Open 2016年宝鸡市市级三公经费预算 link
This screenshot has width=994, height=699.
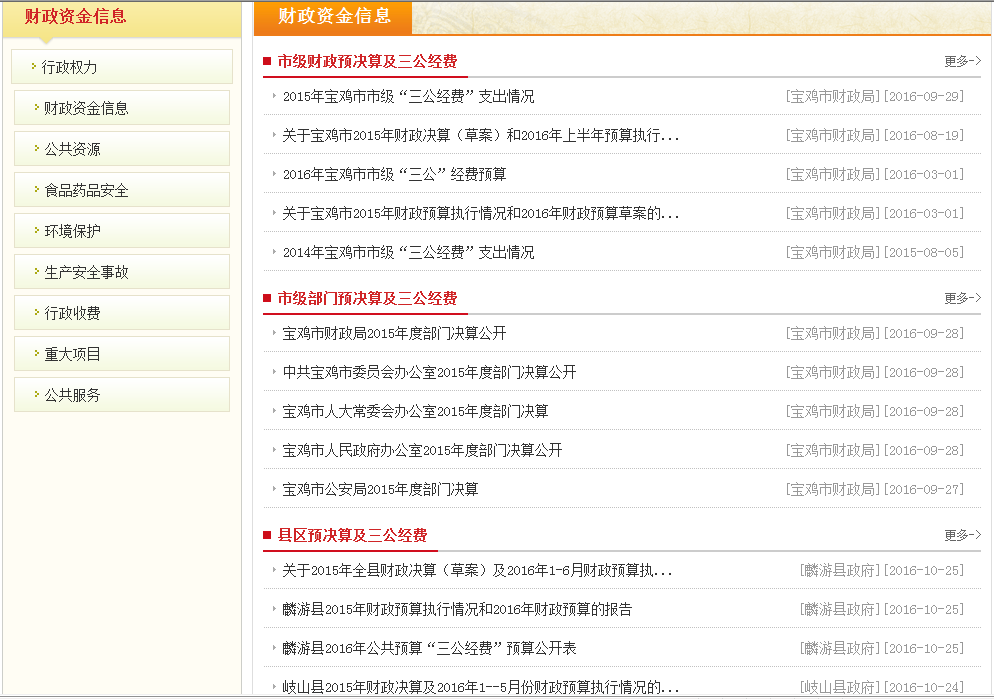394,174
